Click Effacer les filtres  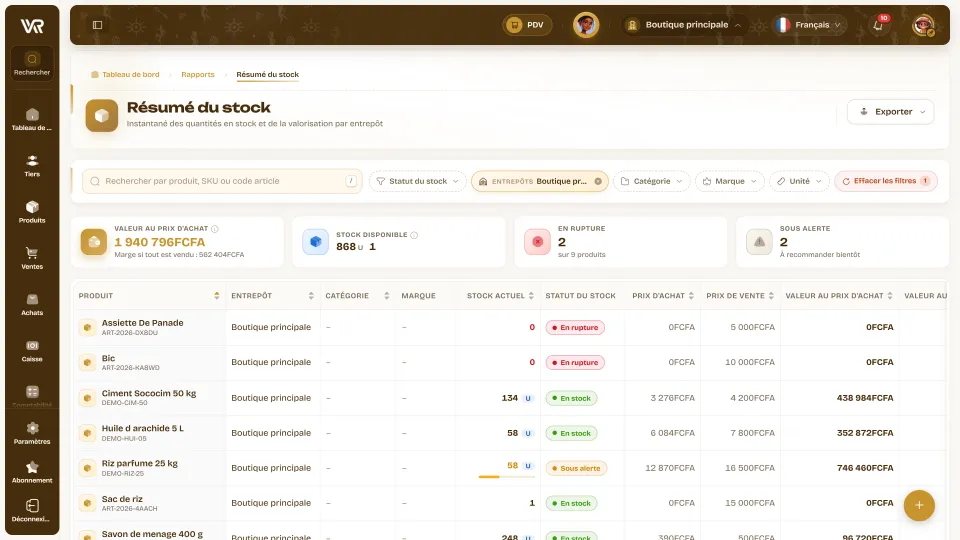point(885,181)
